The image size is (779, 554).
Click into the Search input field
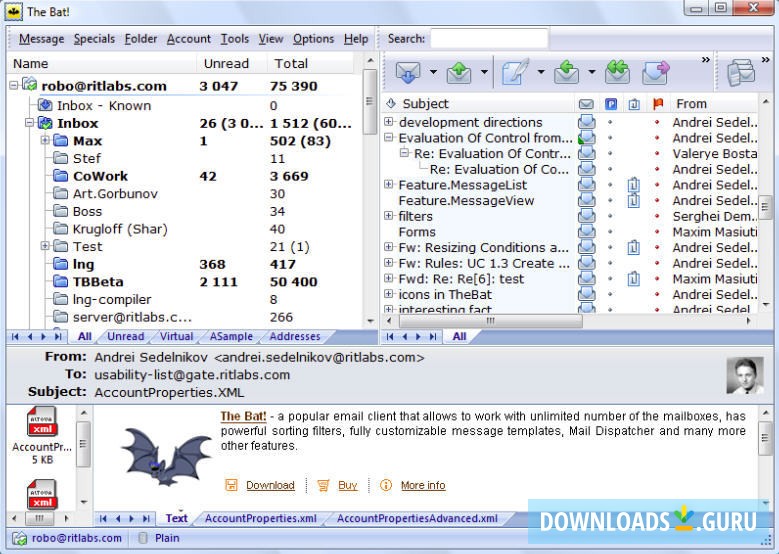pyautogui.click(x=489, y=39)
